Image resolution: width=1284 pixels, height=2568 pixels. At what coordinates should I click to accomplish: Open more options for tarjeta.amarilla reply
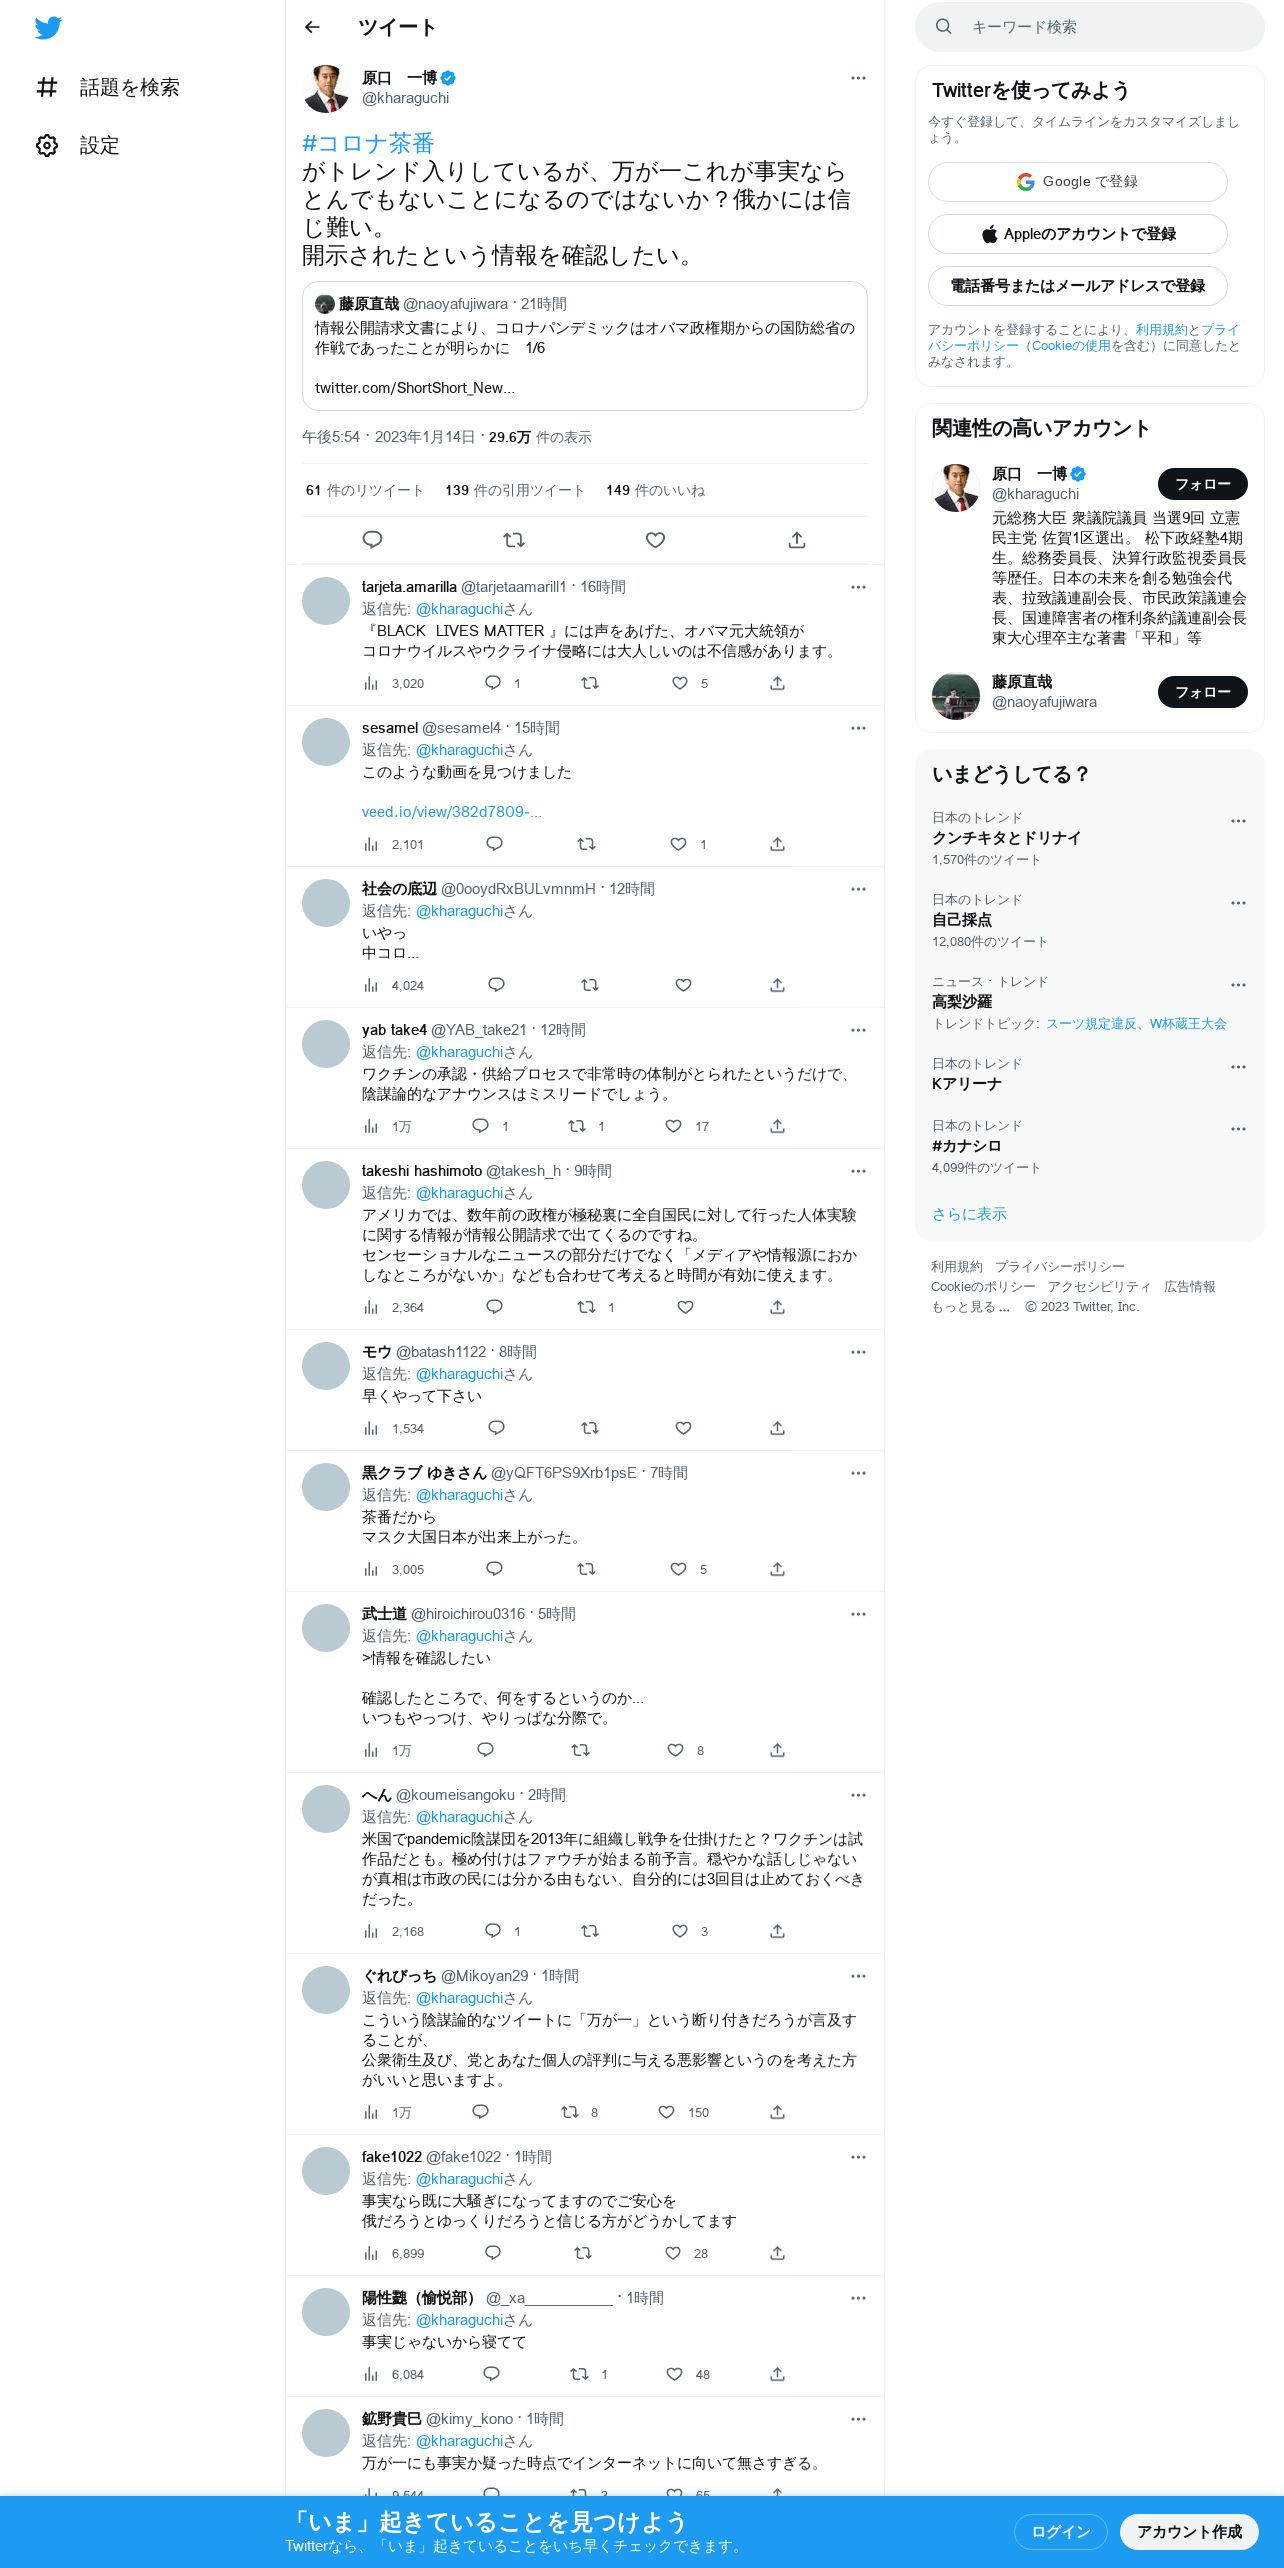pyautogui.click(x=858, y=587)
